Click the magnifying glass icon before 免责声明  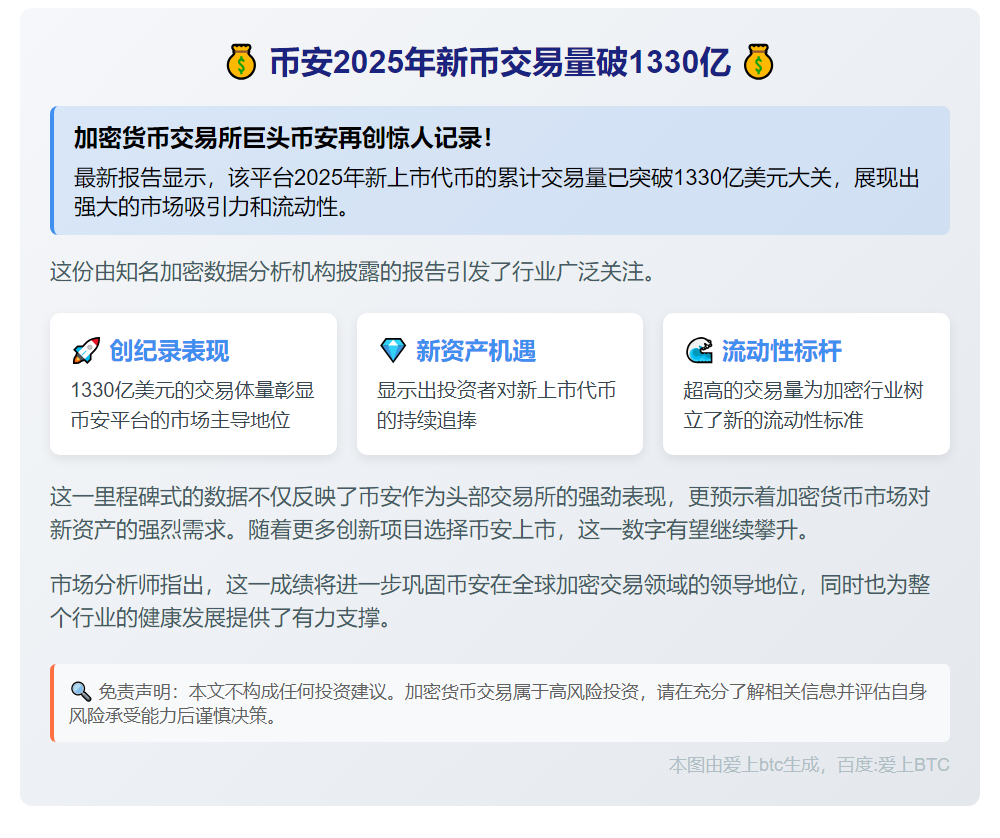[x=81, y=691]
